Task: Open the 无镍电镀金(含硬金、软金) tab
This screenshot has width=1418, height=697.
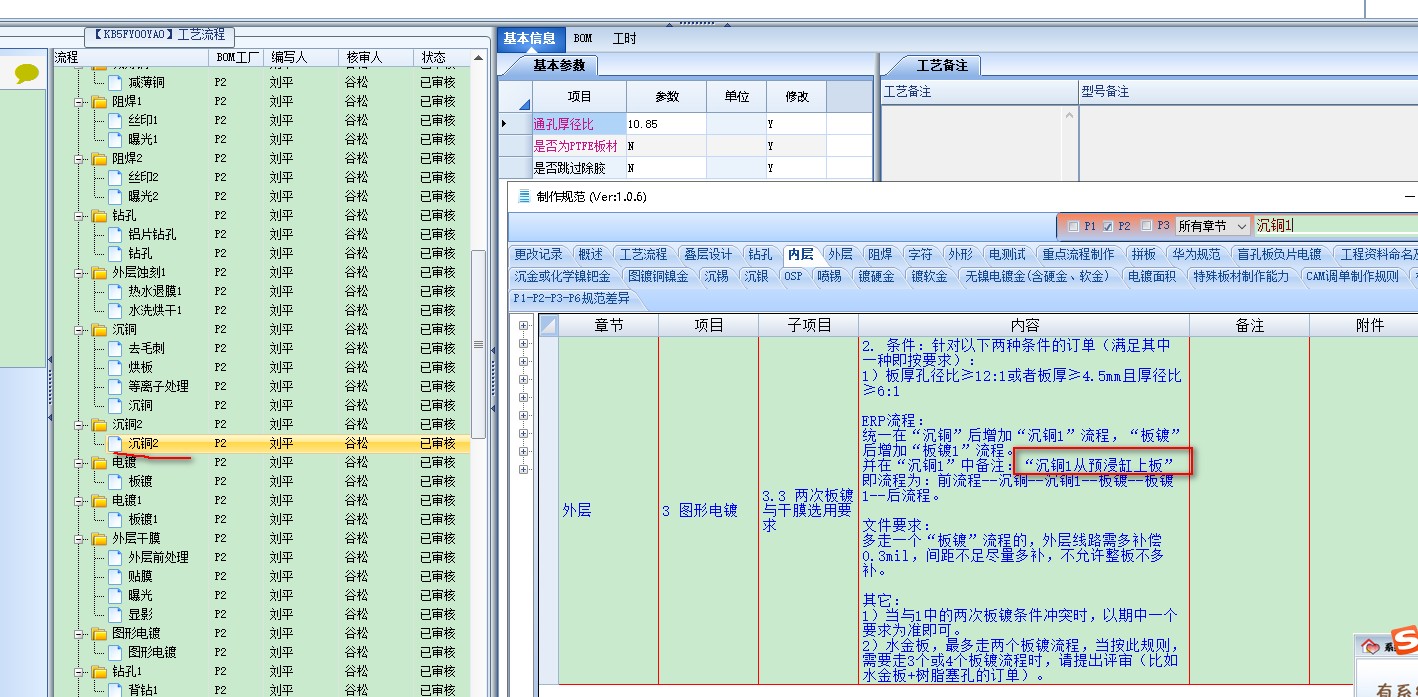Action: tap(1037, 276)
